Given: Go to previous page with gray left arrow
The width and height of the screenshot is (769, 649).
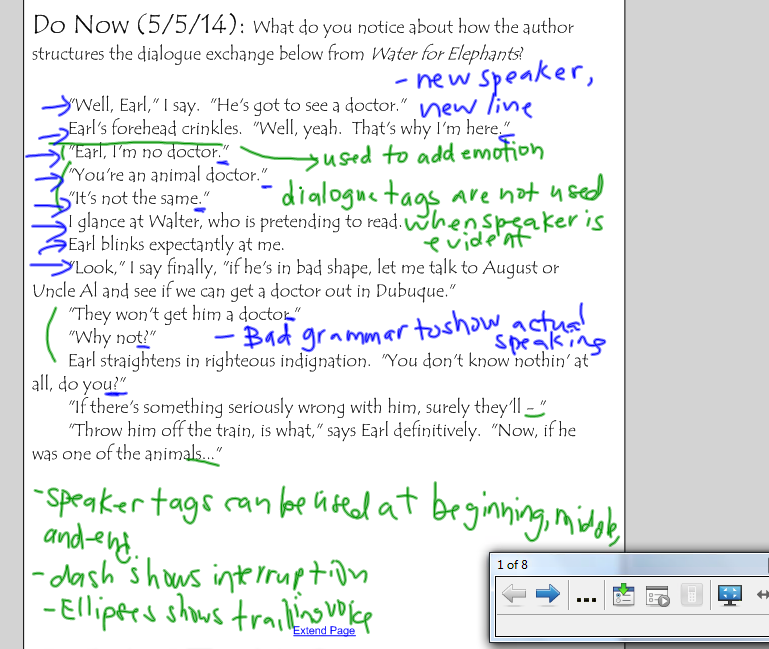Looking at the screenshot, I should (513, 595).
